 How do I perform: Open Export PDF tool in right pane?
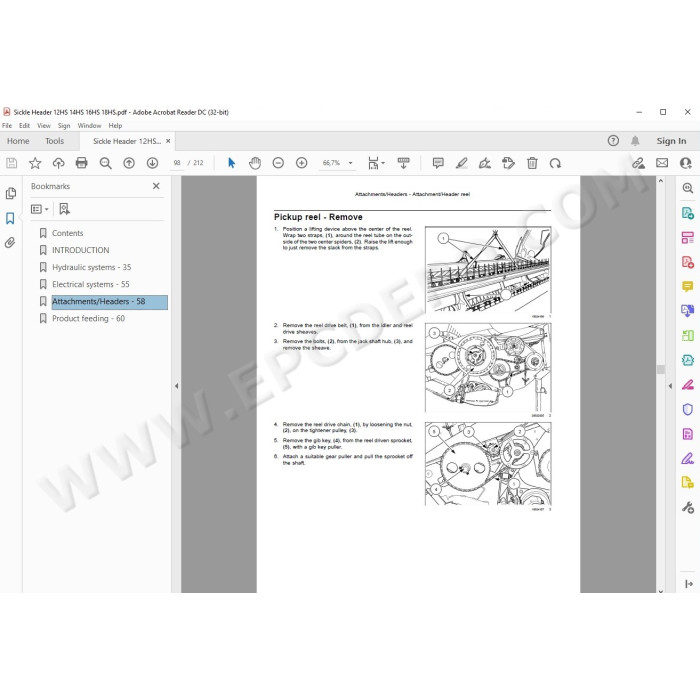[688, 212]
